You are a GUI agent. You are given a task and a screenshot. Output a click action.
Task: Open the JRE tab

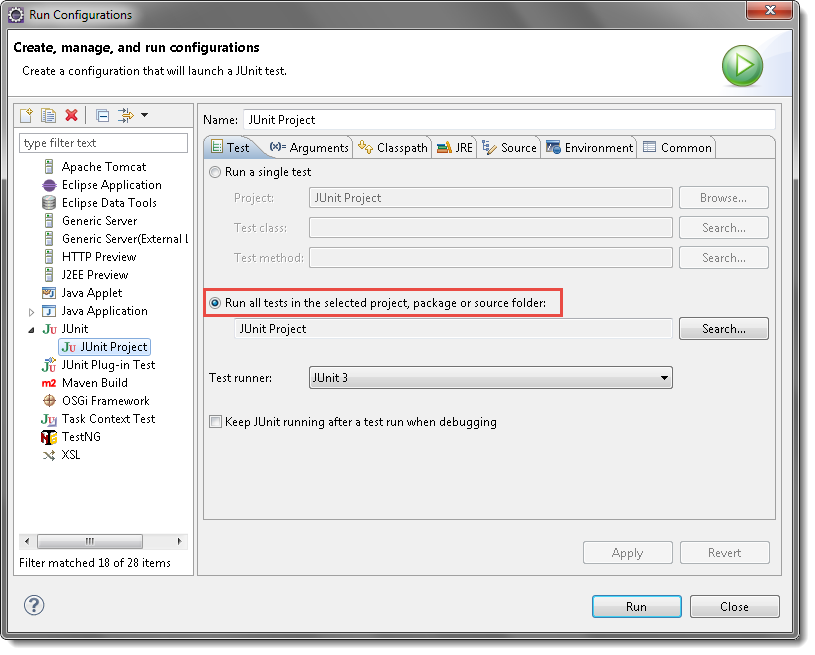point(454,148)
